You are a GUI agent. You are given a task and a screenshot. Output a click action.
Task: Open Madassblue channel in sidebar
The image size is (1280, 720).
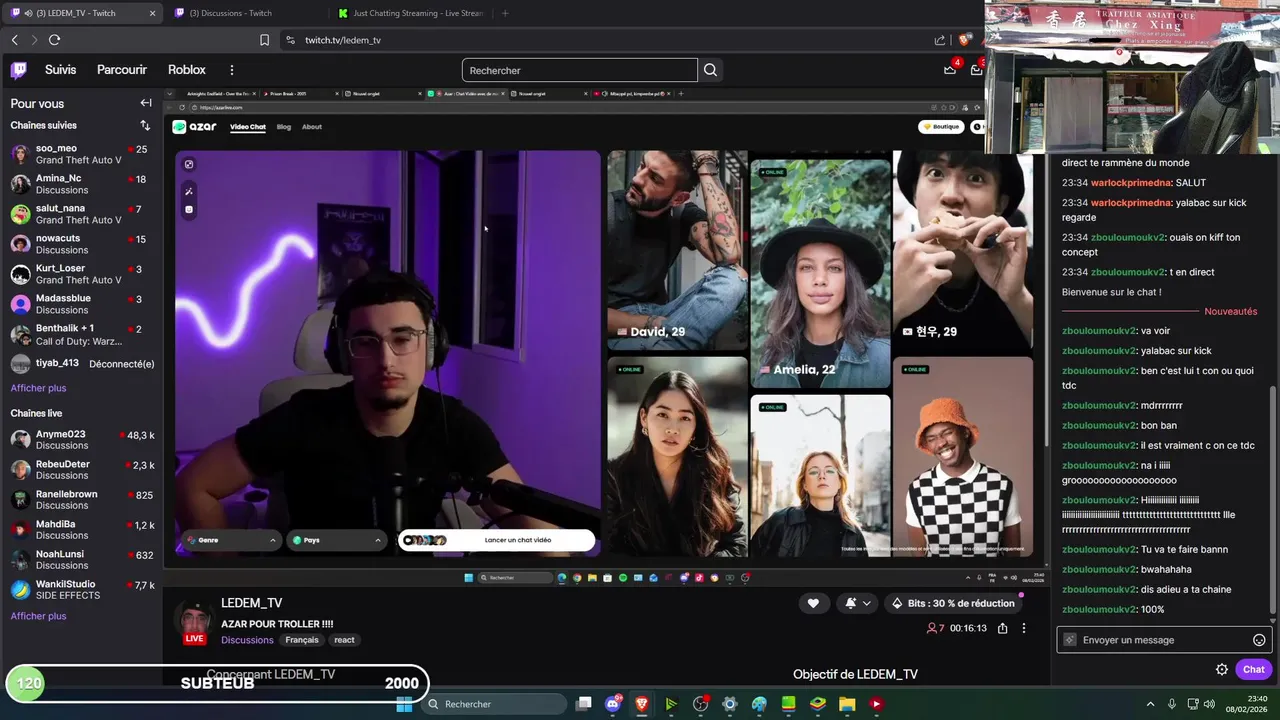click(82, 304)
